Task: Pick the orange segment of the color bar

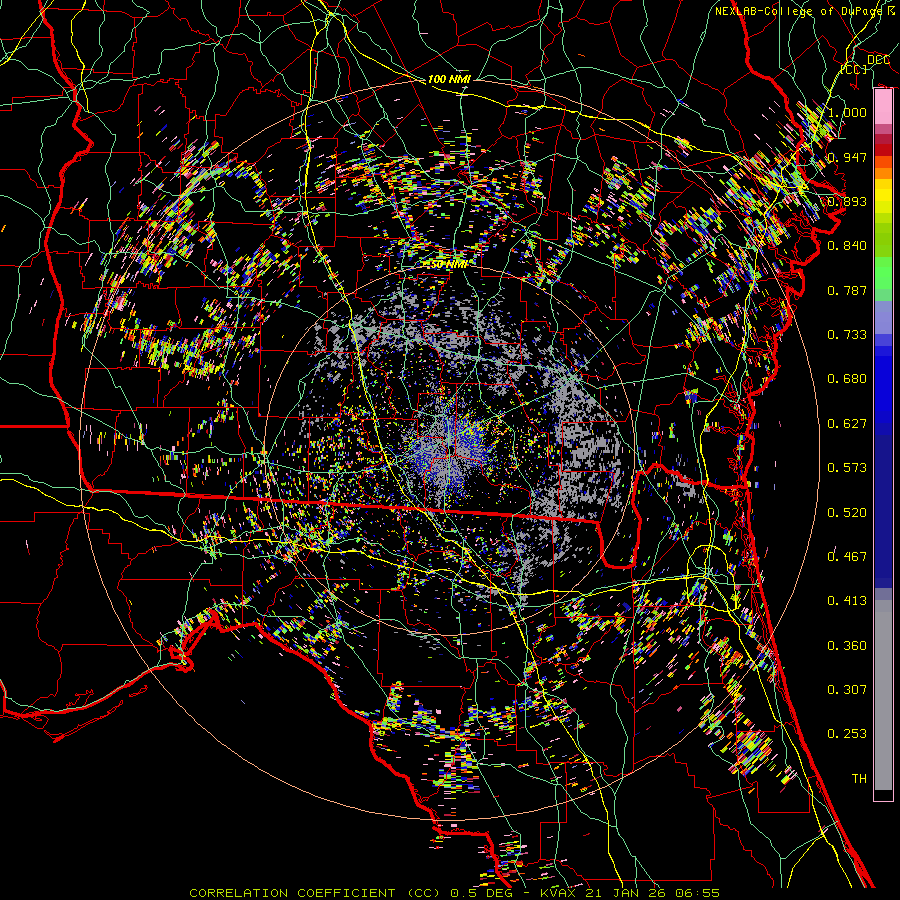Action: tap(883, 168)
